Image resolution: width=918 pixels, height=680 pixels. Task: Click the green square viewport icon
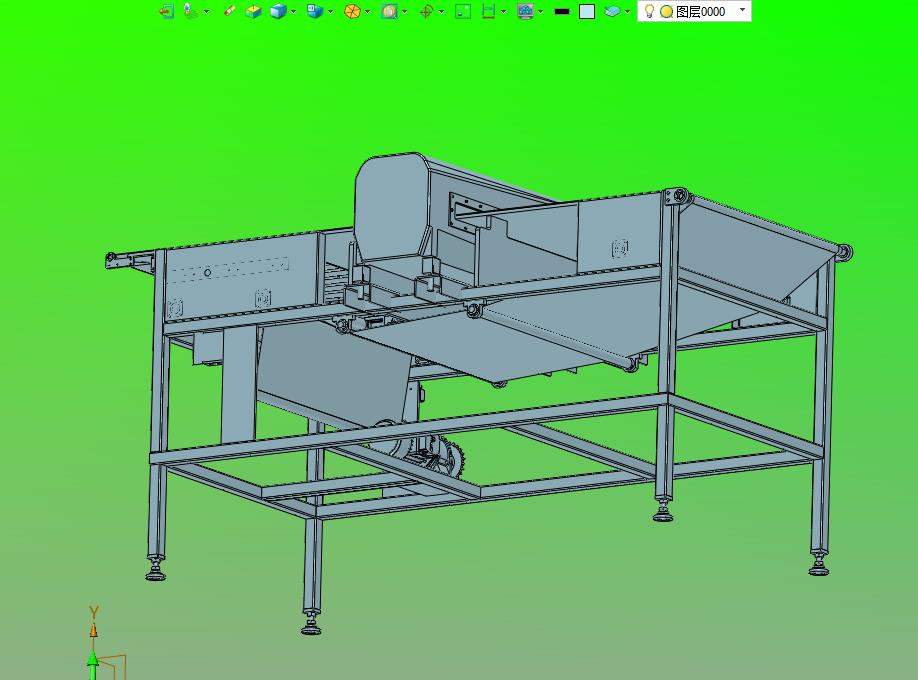click(463, 11)
